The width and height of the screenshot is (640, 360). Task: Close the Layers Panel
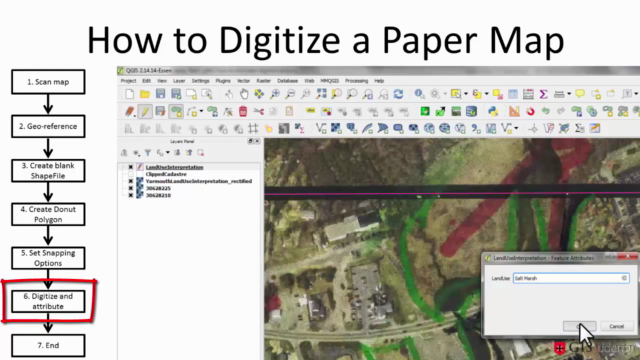click(x=257, y=141)
